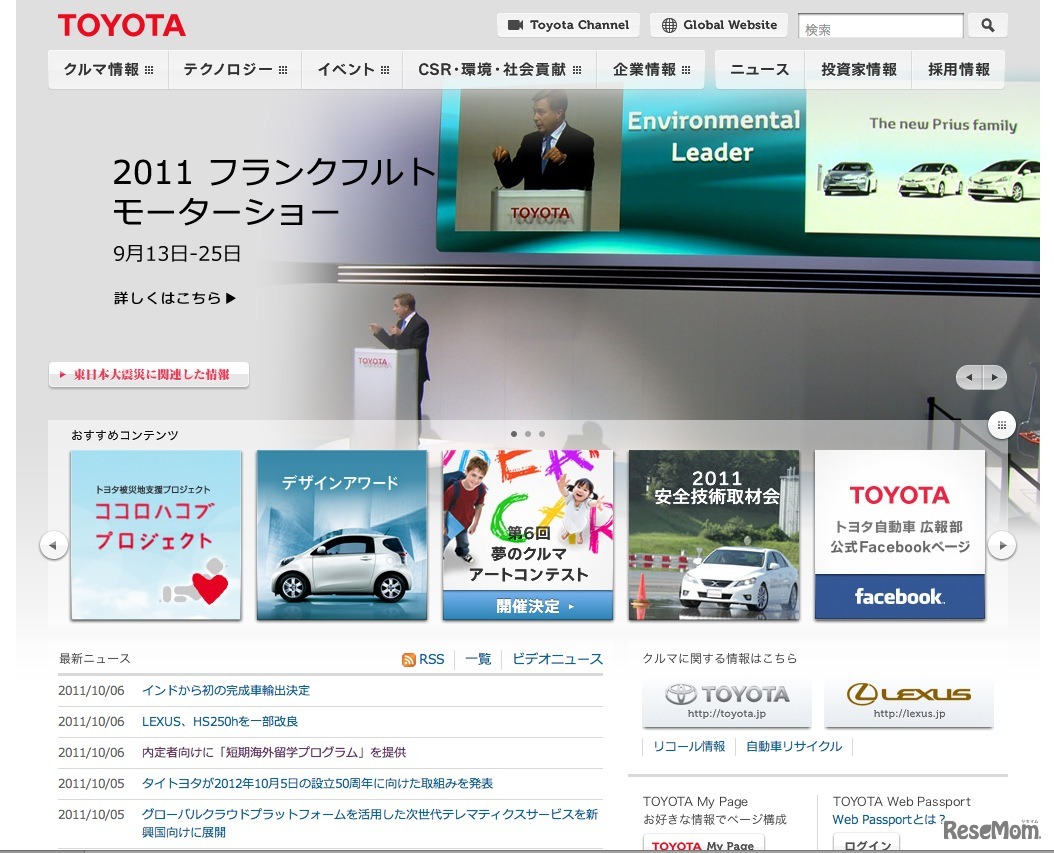The height and width of the screenshot is (853, 1054).
Task: Click the search magnifier icon button
Action: point(987,26)
